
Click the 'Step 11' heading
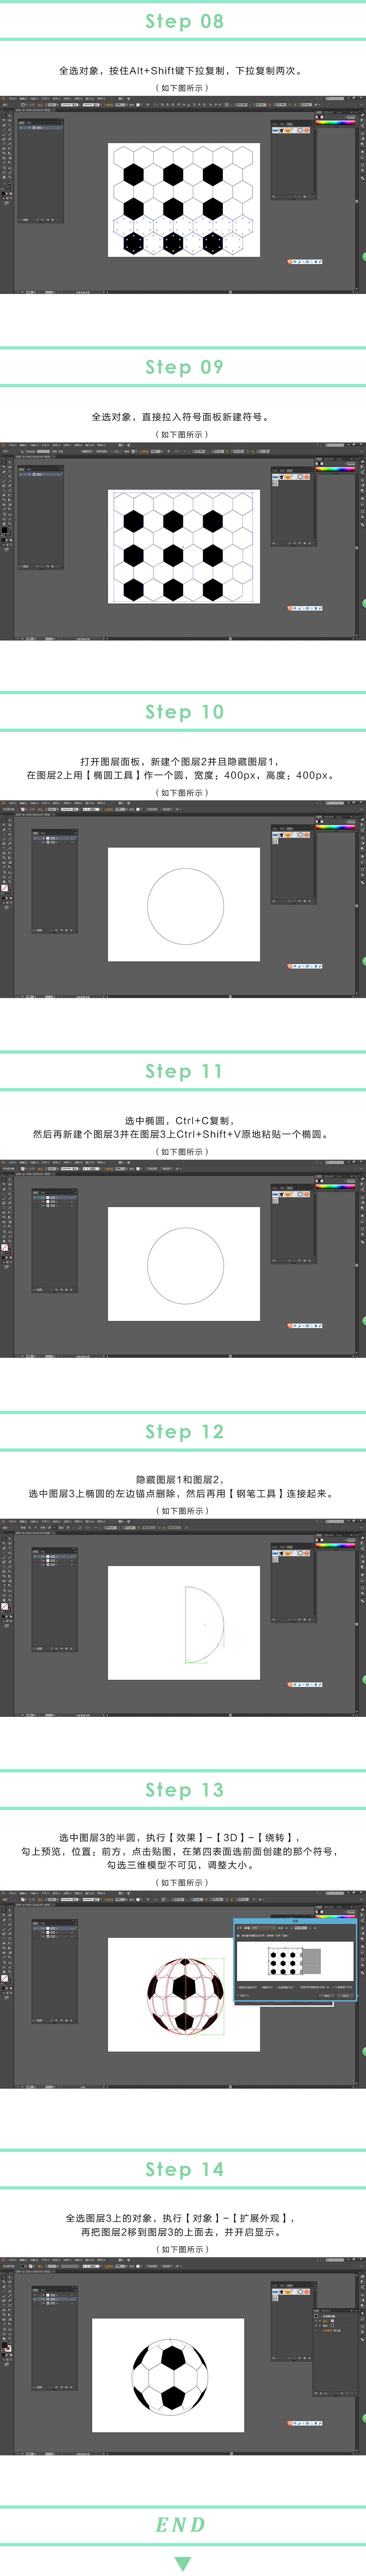pos(184,1071)
